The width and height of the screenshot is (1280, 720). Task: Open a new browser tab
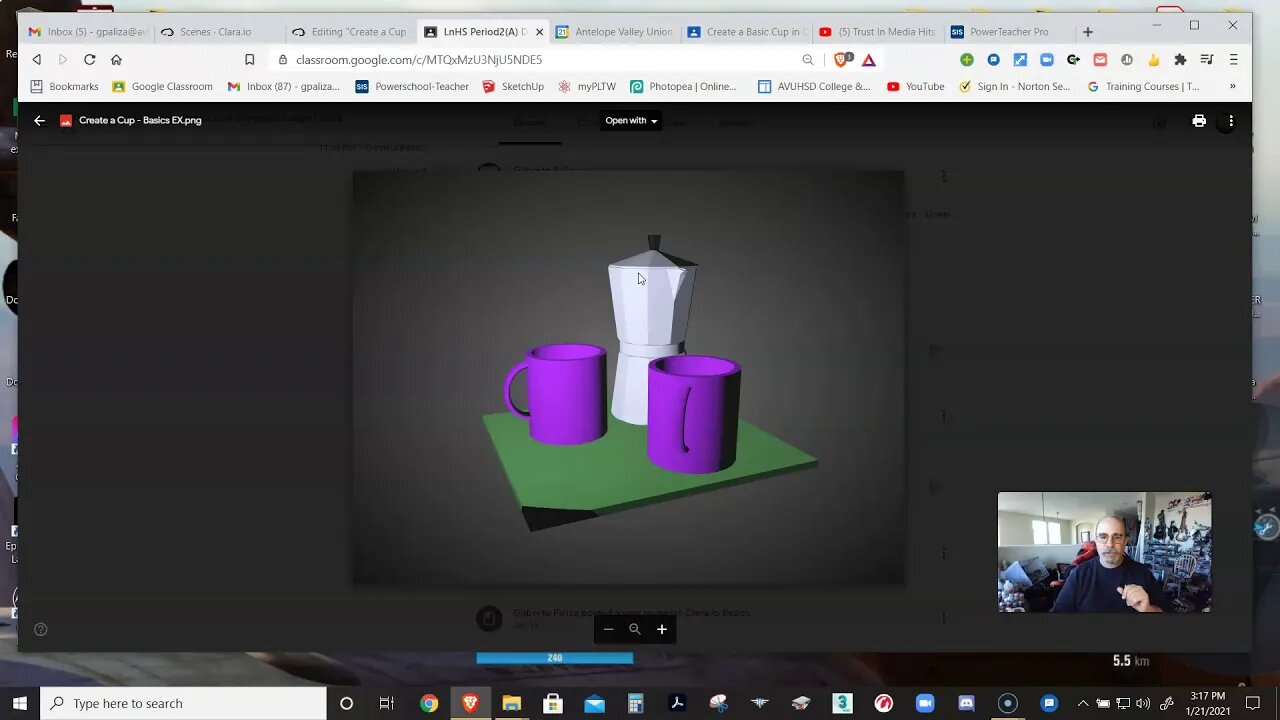[1088, 32]
